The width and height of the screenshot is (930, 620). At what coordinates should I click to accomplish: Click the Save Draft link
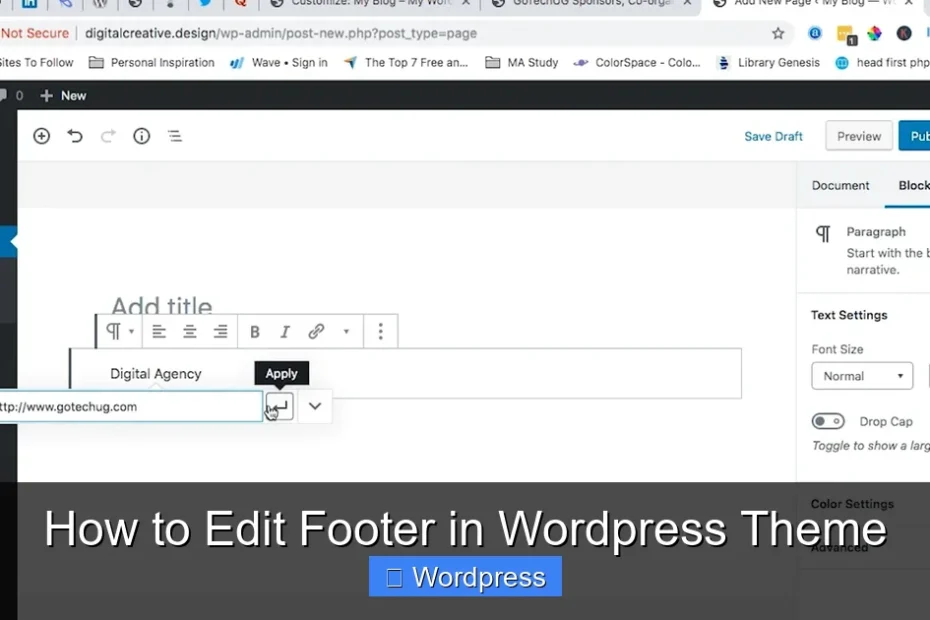coord(773,136)
